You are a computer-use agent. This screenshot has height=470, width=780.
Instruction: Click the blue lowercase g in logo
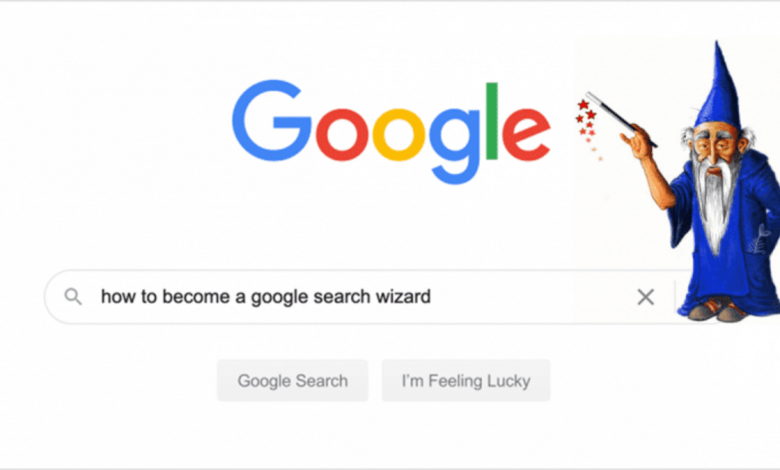coord(455,146)
